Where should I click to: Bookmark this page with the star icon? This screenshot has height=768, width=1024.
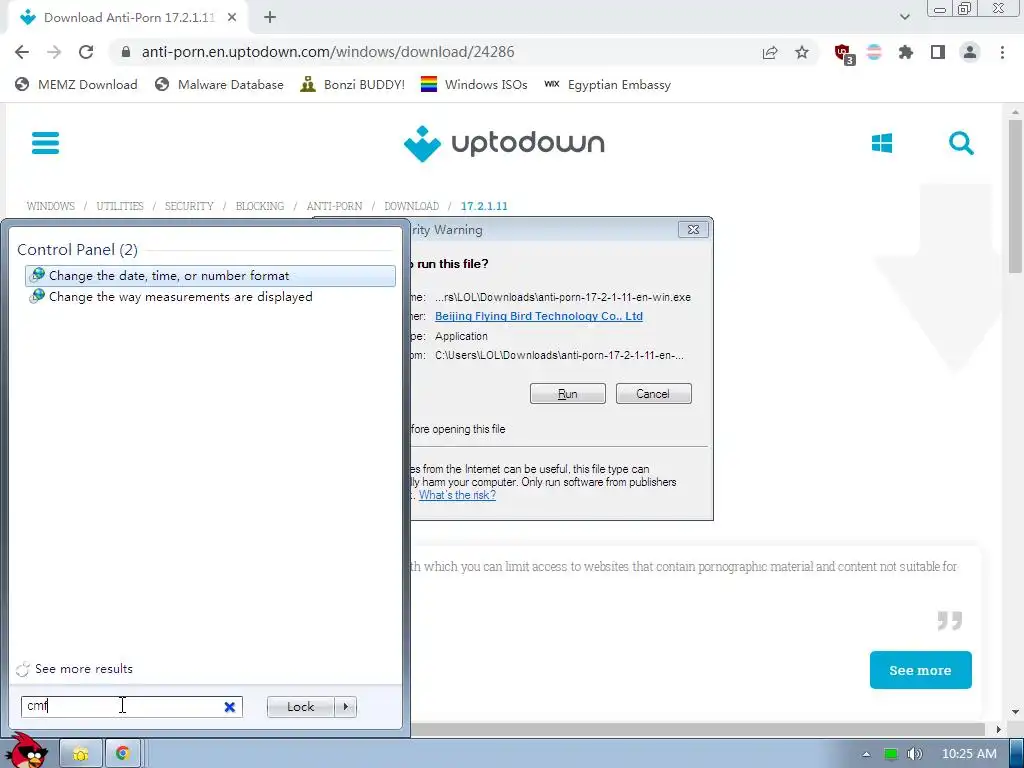coord(802,52)
